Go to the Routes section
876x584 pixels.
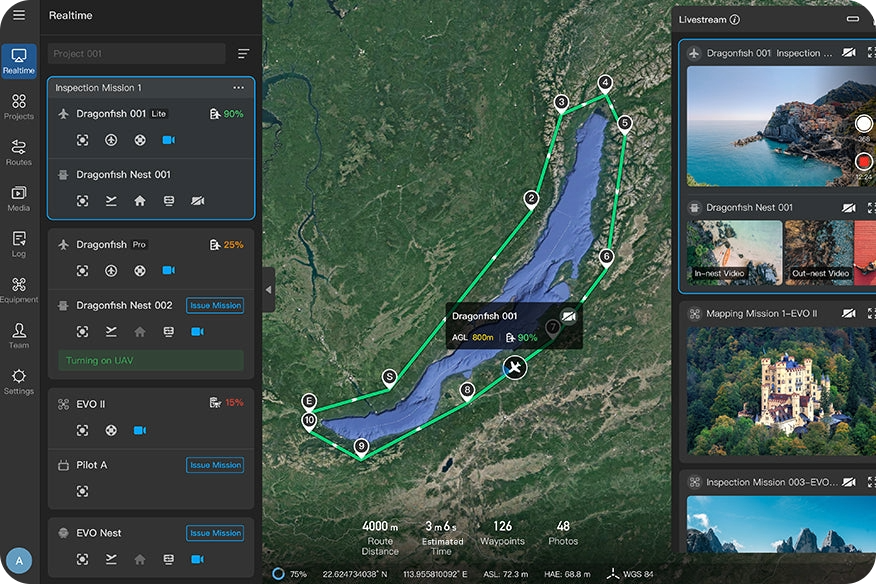pos(19,152)
